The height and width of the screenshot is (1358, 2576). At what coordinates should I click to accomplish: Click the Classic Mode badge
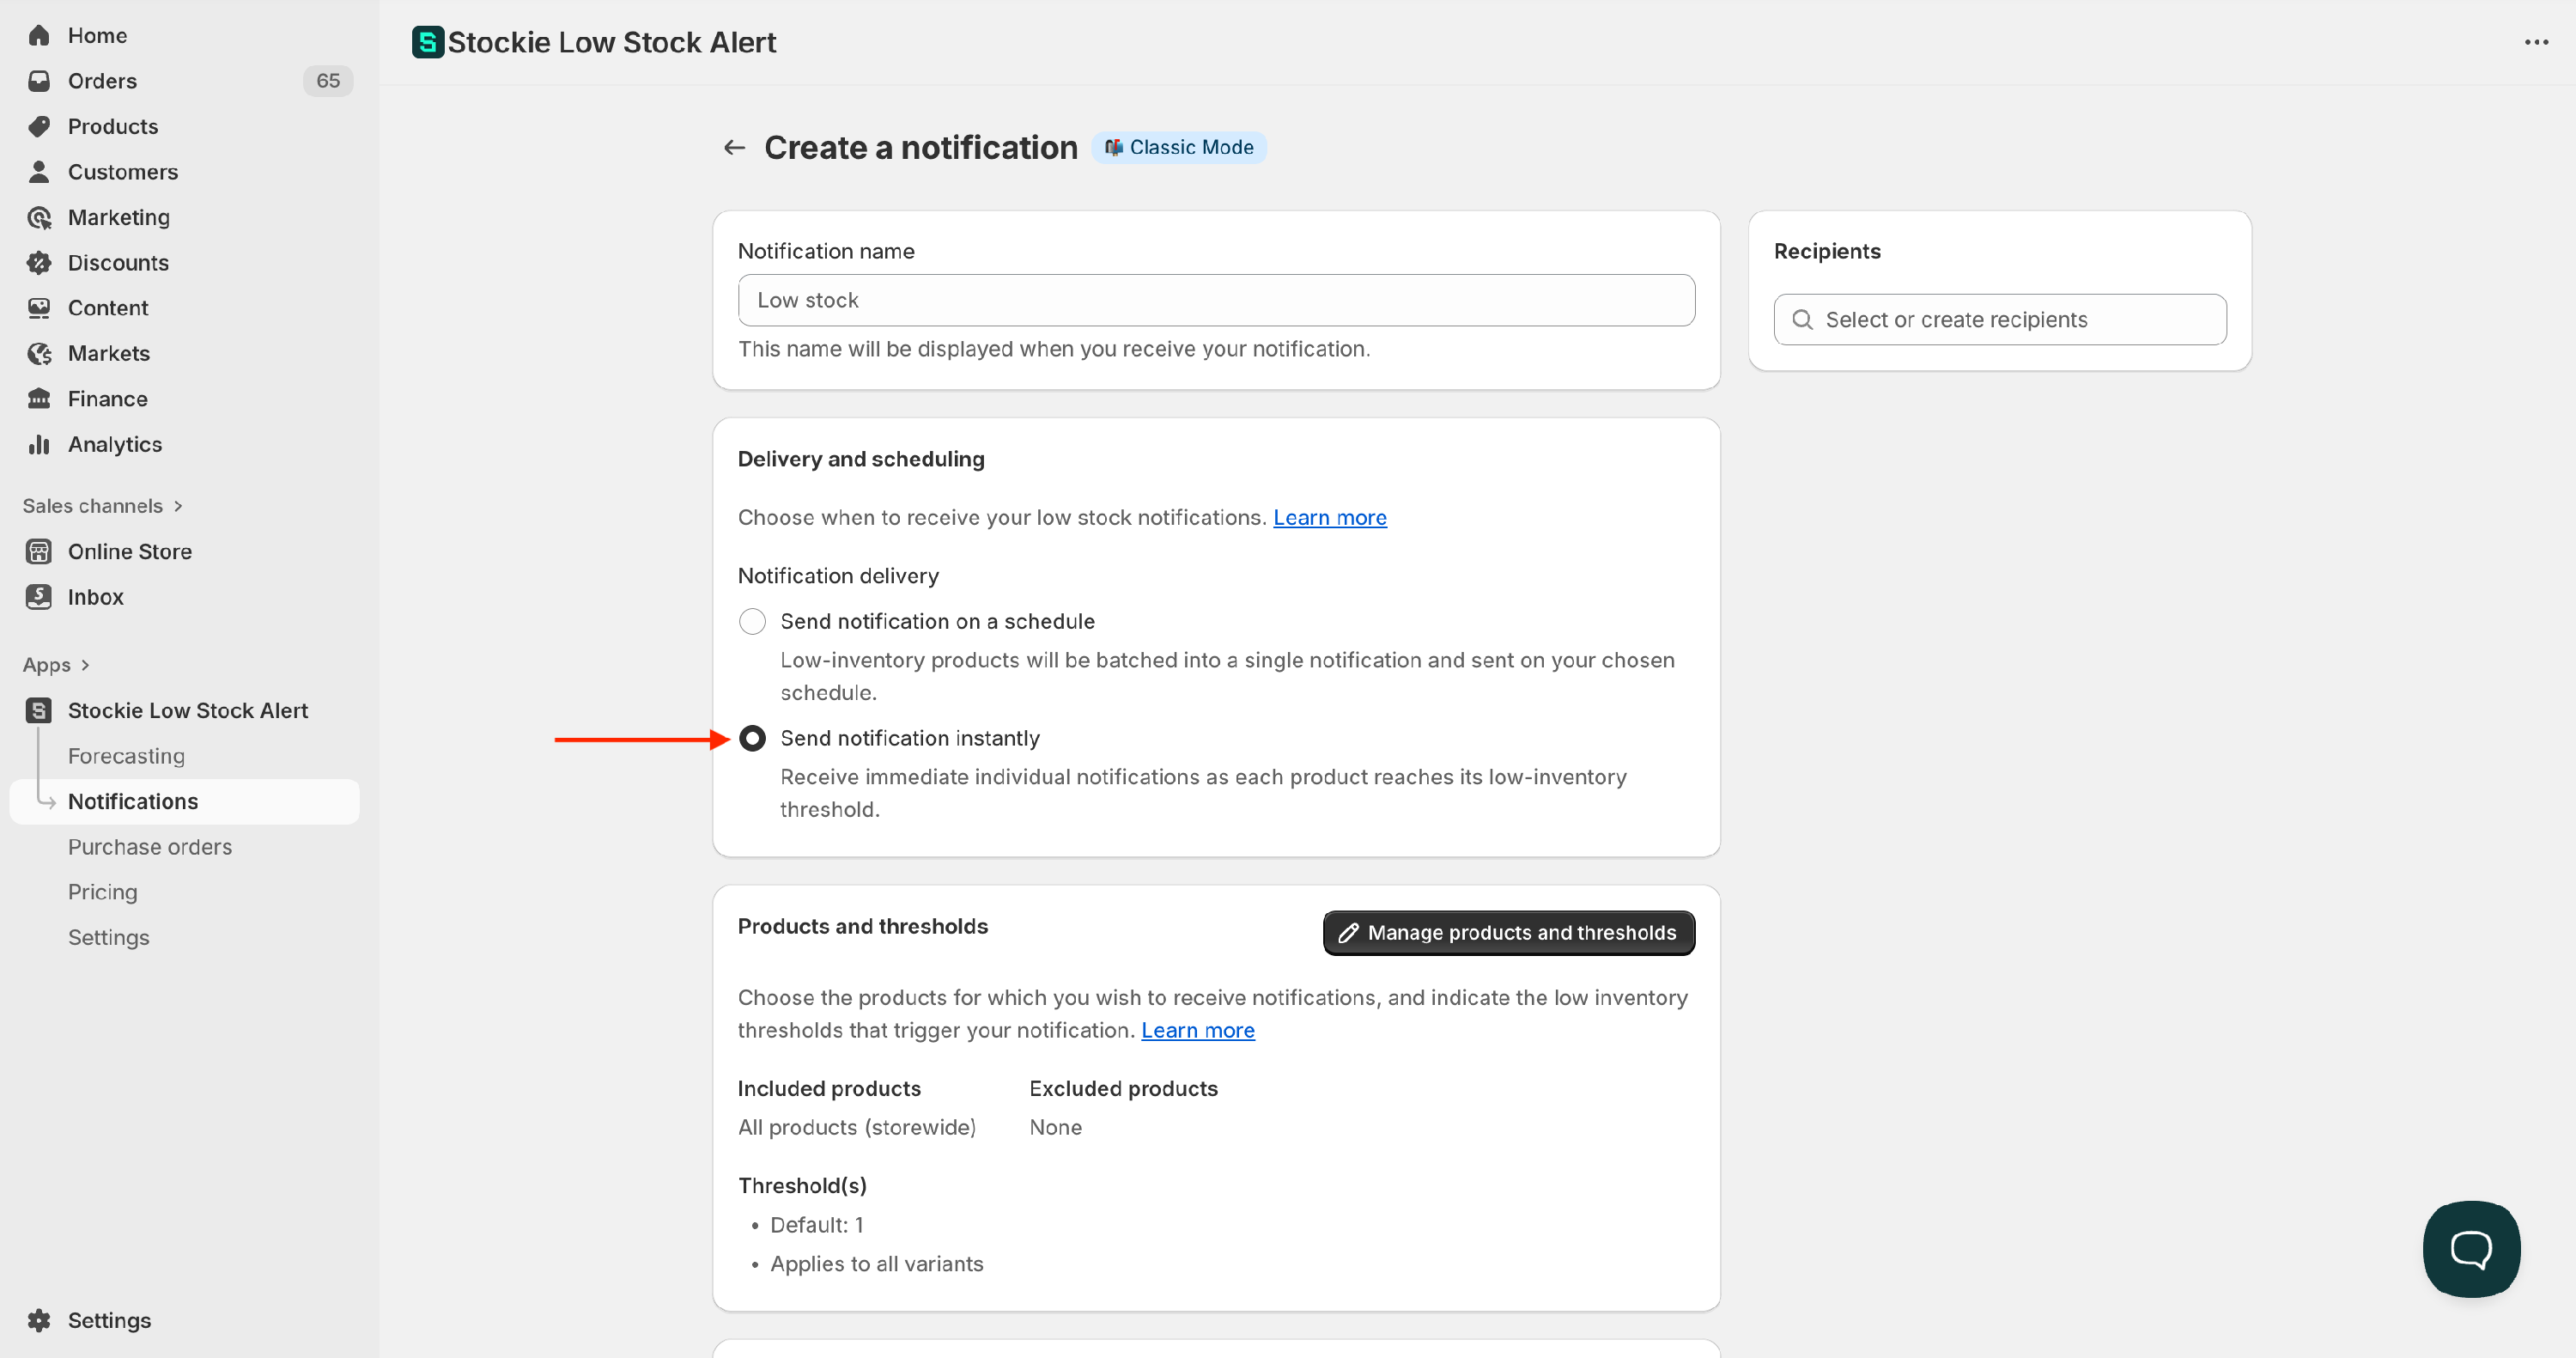(x=1179, y=147)
